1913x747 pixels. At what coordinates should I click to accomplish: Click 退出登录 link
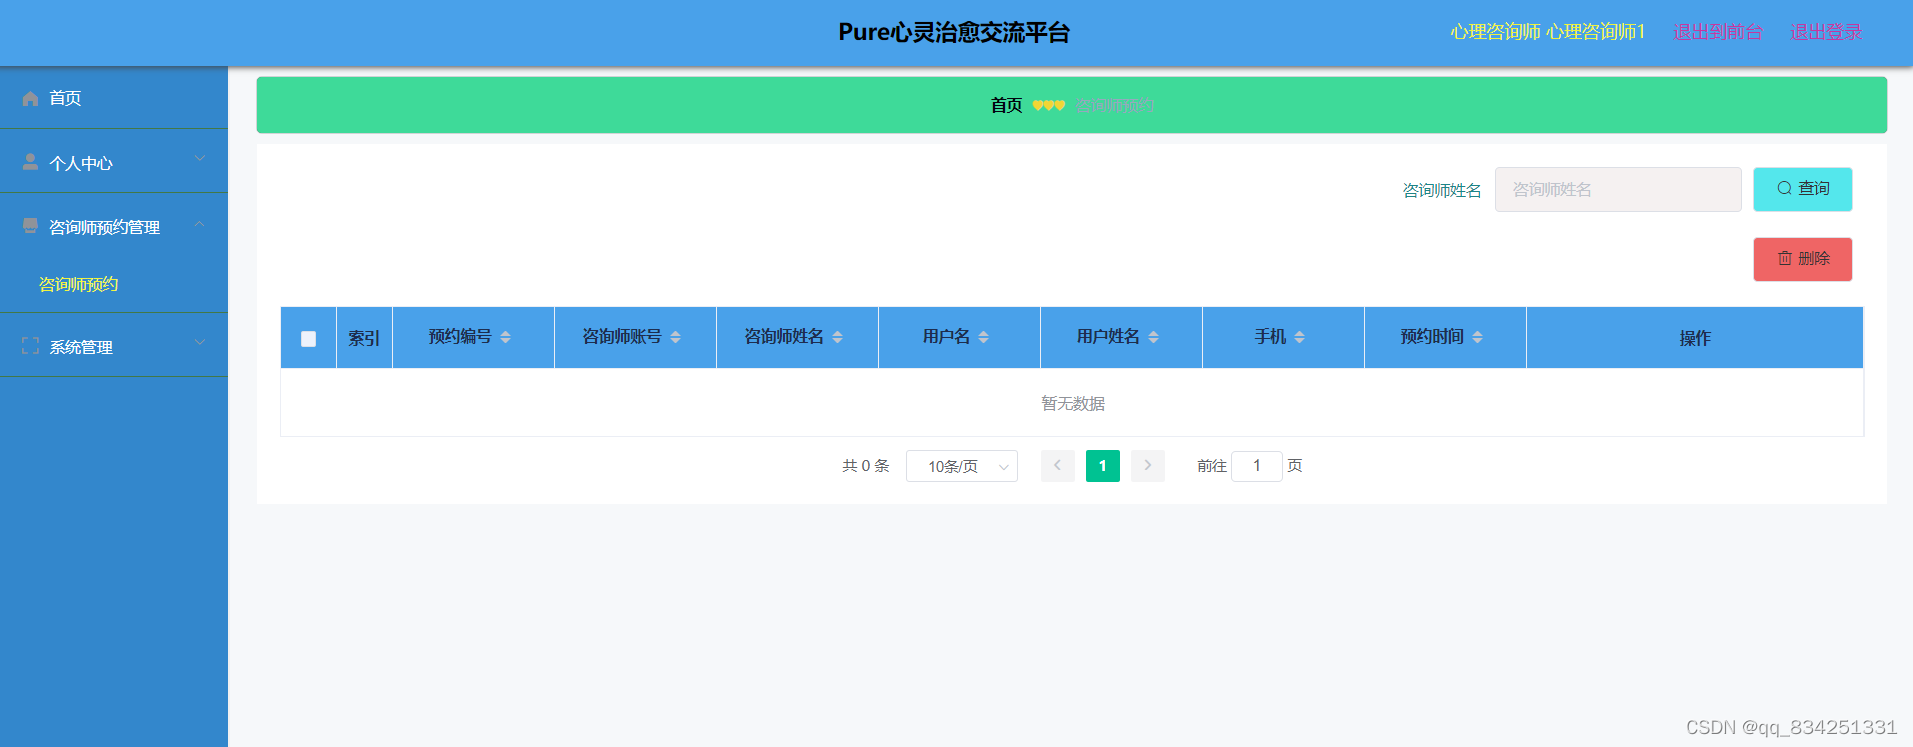[x=1826, y=32]
